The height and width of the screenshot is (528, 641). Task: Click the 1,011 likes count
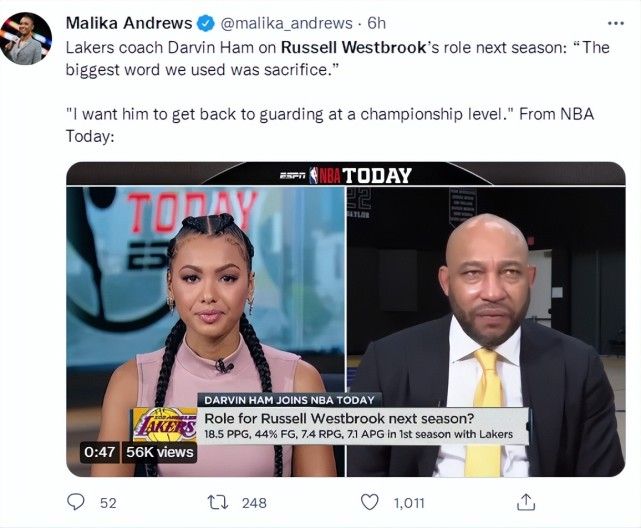tap(409, 503)
